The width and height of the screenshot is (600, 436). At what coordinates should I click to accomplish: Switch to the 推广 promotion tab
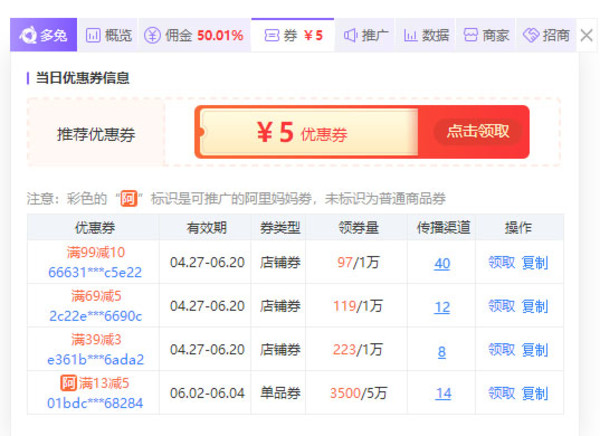(x=365, y=35)
